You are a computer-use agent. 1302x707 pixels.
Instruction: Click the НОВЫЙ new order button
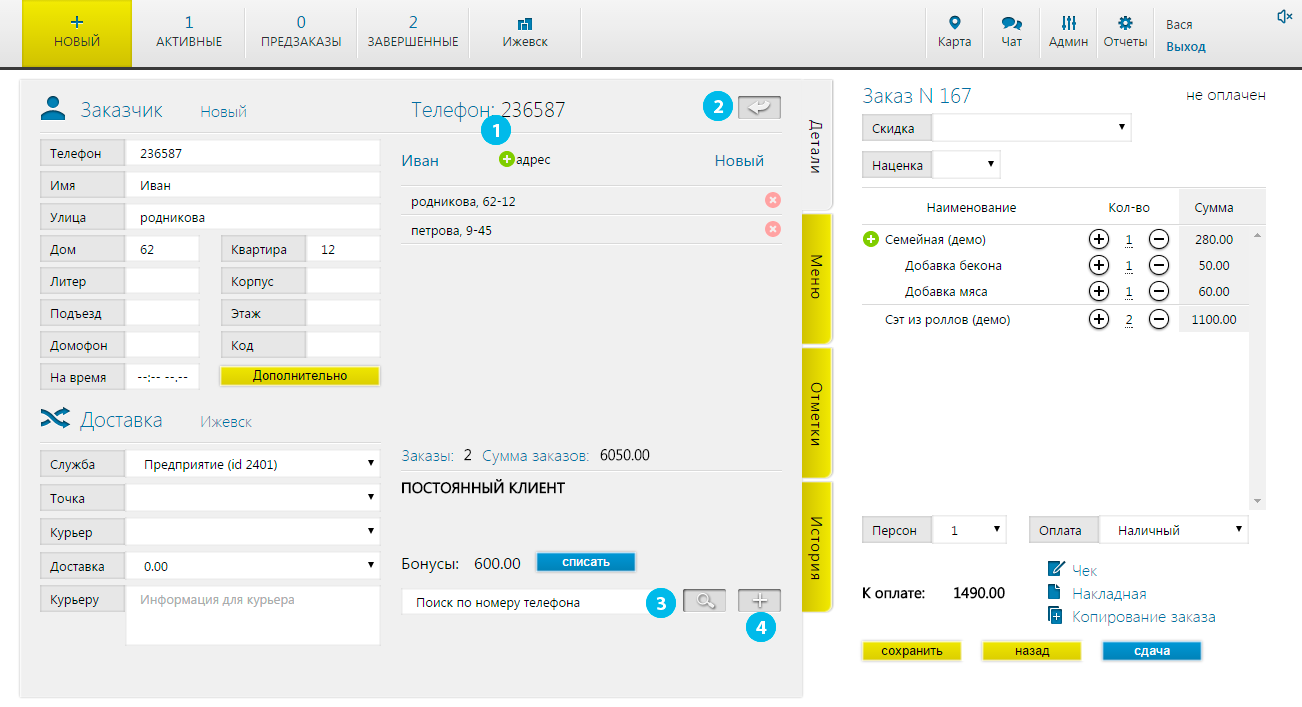tap(77, 33)
